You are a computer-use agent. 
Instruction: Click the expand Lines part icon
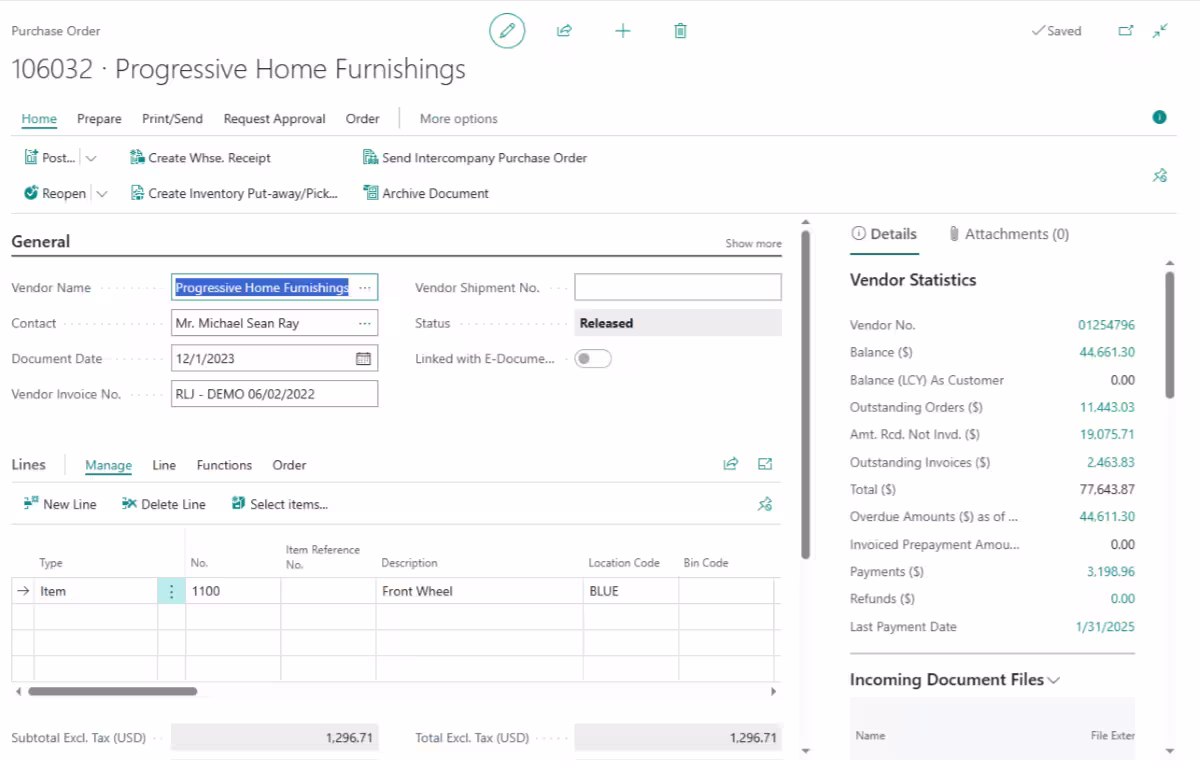click(x=765, y=464)
